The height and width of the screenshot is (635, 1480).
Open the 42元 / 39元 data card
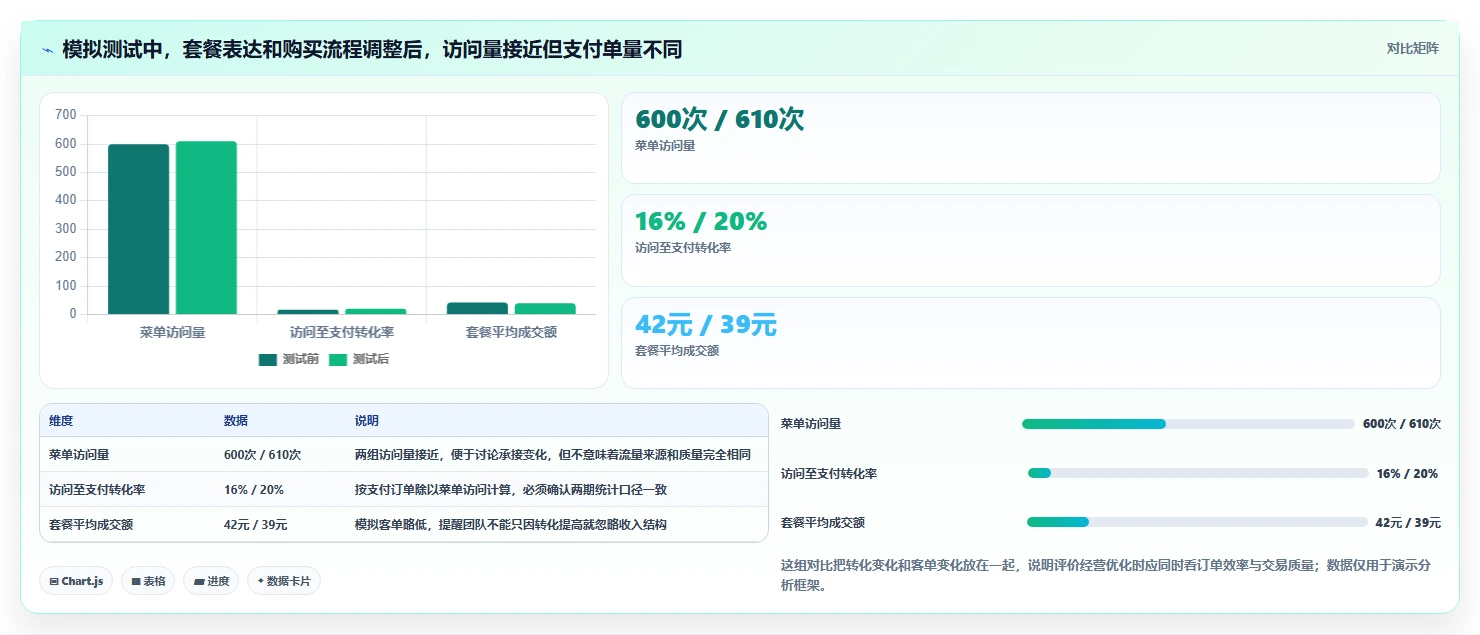click(1031, 343)
